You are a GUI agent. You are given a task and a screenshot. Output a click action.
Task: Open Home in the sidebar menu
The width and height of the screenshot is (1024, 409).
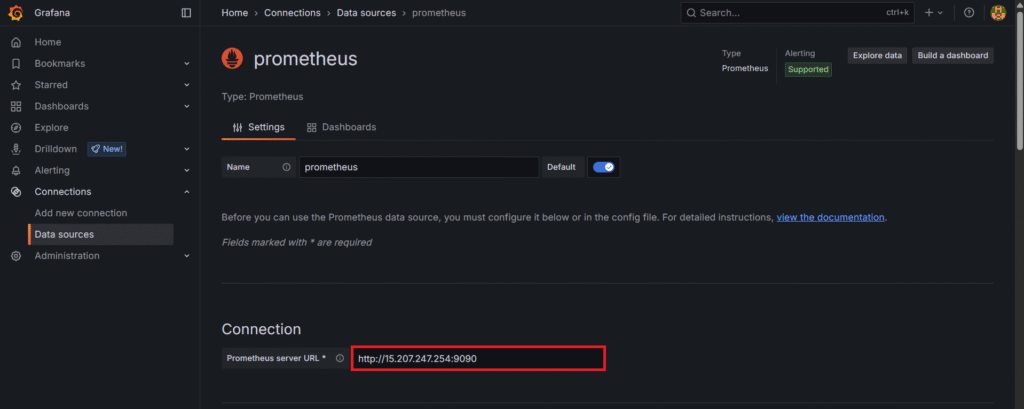[x=48, y=42]
